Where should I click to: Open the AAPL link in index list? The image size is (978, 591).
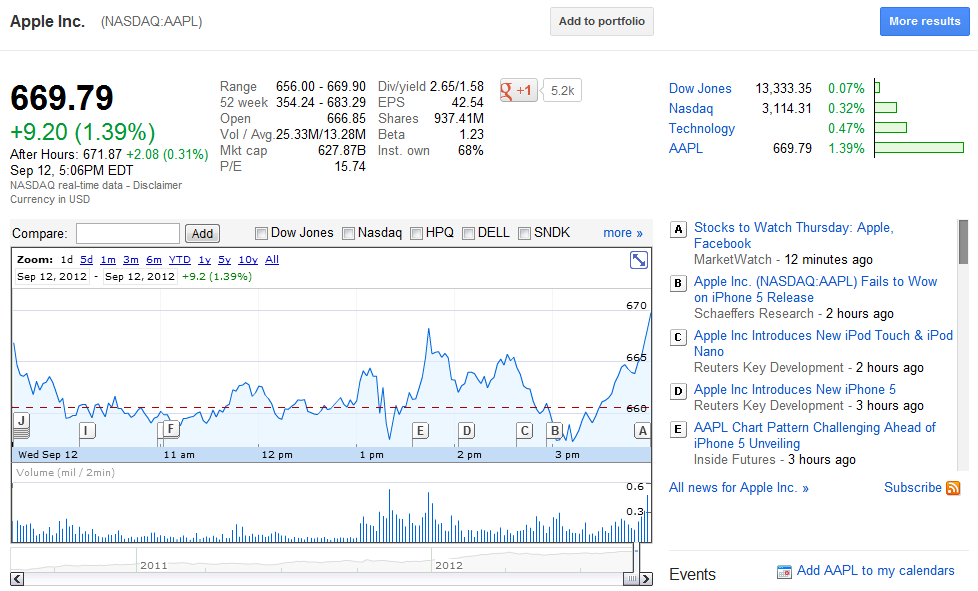click(x=686, y=148)
